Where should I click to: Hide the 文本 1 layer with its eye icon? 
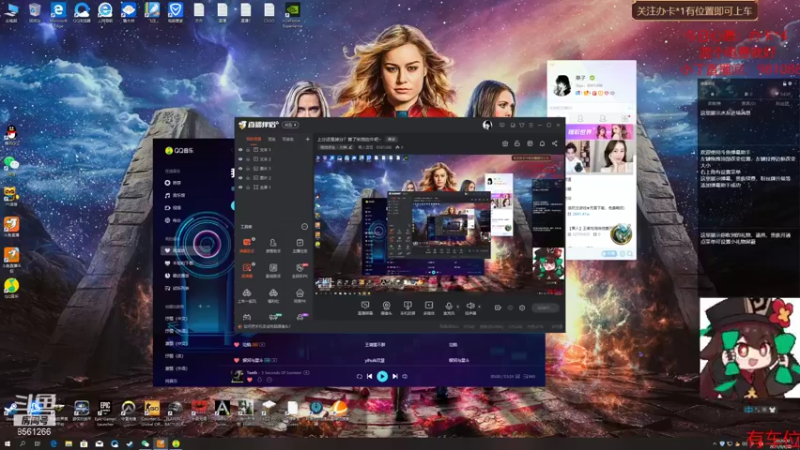[241, 150]
